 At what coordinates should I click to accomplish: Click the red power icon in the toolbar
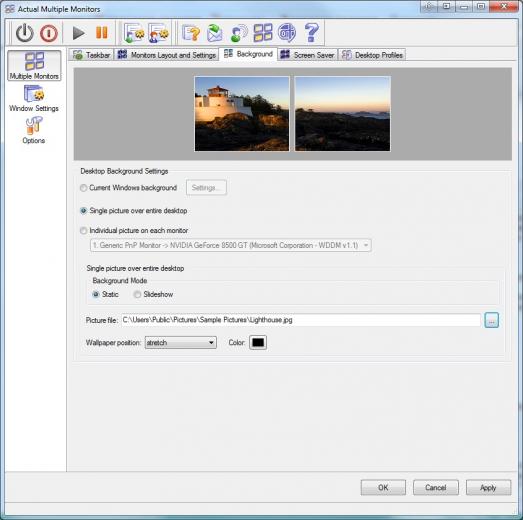(49, 33)
